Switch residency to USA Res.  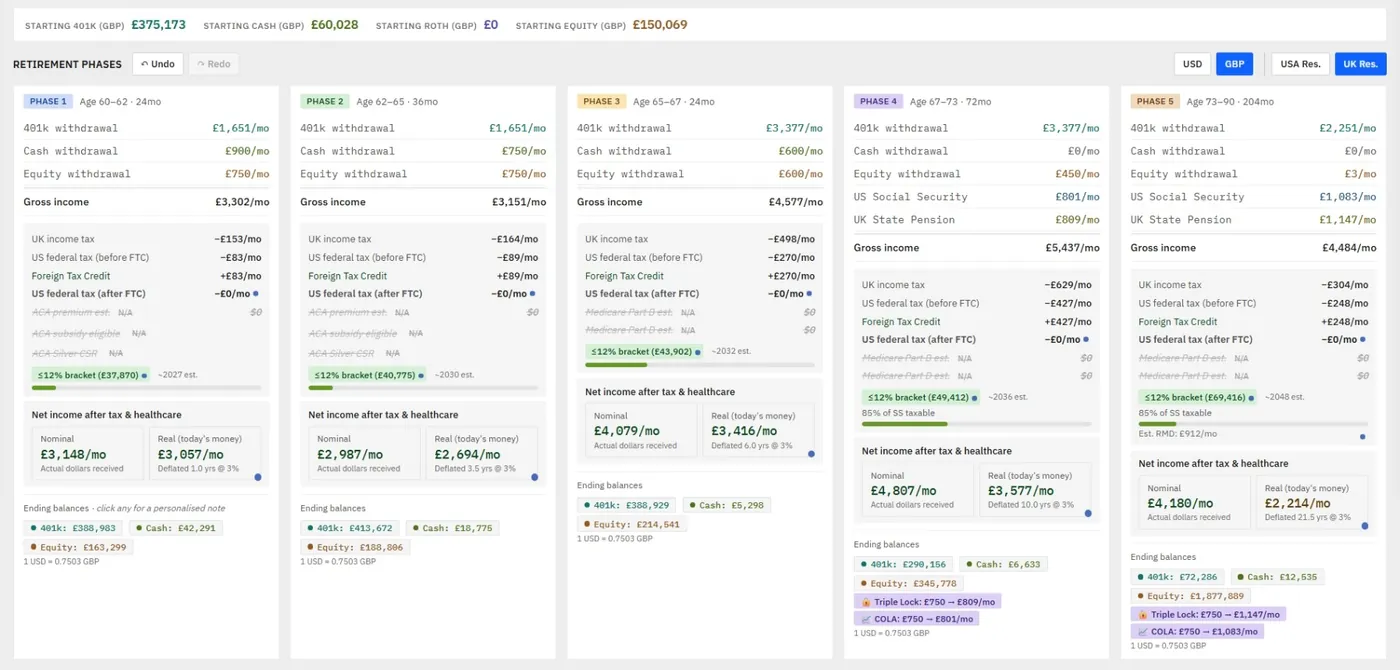1300,64
